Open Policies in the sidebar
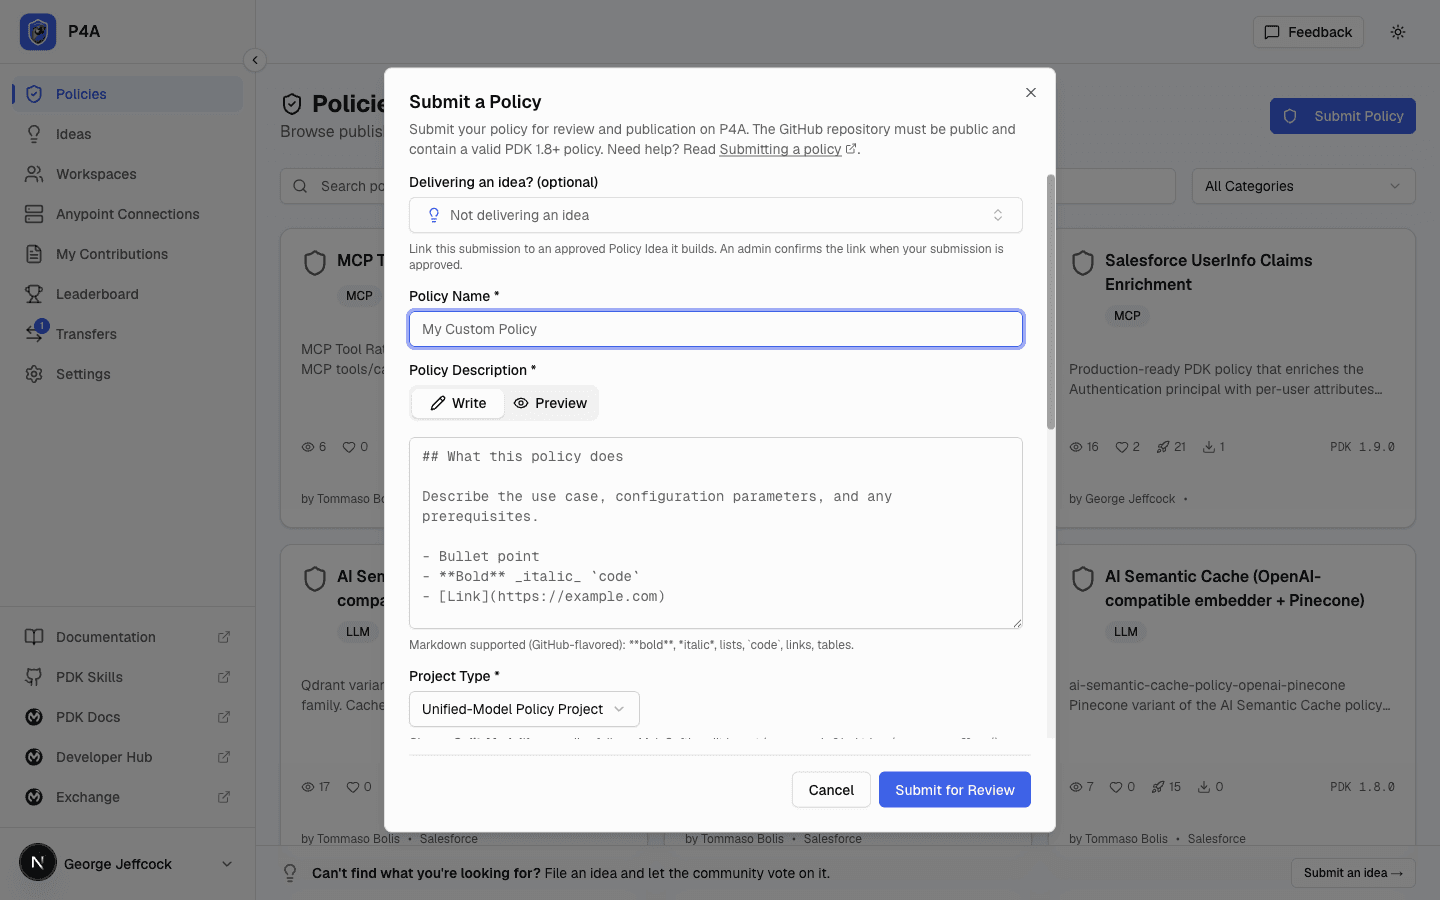 [127, 94]
